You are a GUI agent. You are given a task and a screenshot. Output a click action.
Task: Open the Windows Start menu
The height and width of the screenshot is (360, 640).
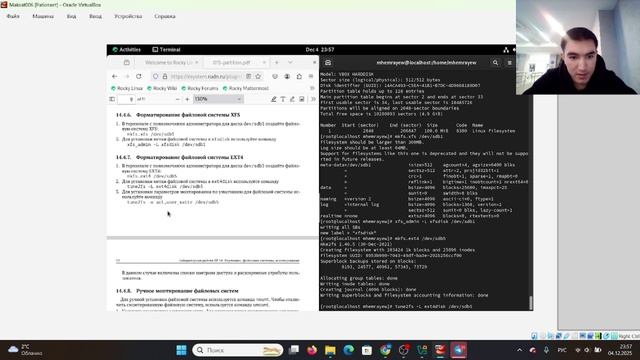[x=181, y=350]
